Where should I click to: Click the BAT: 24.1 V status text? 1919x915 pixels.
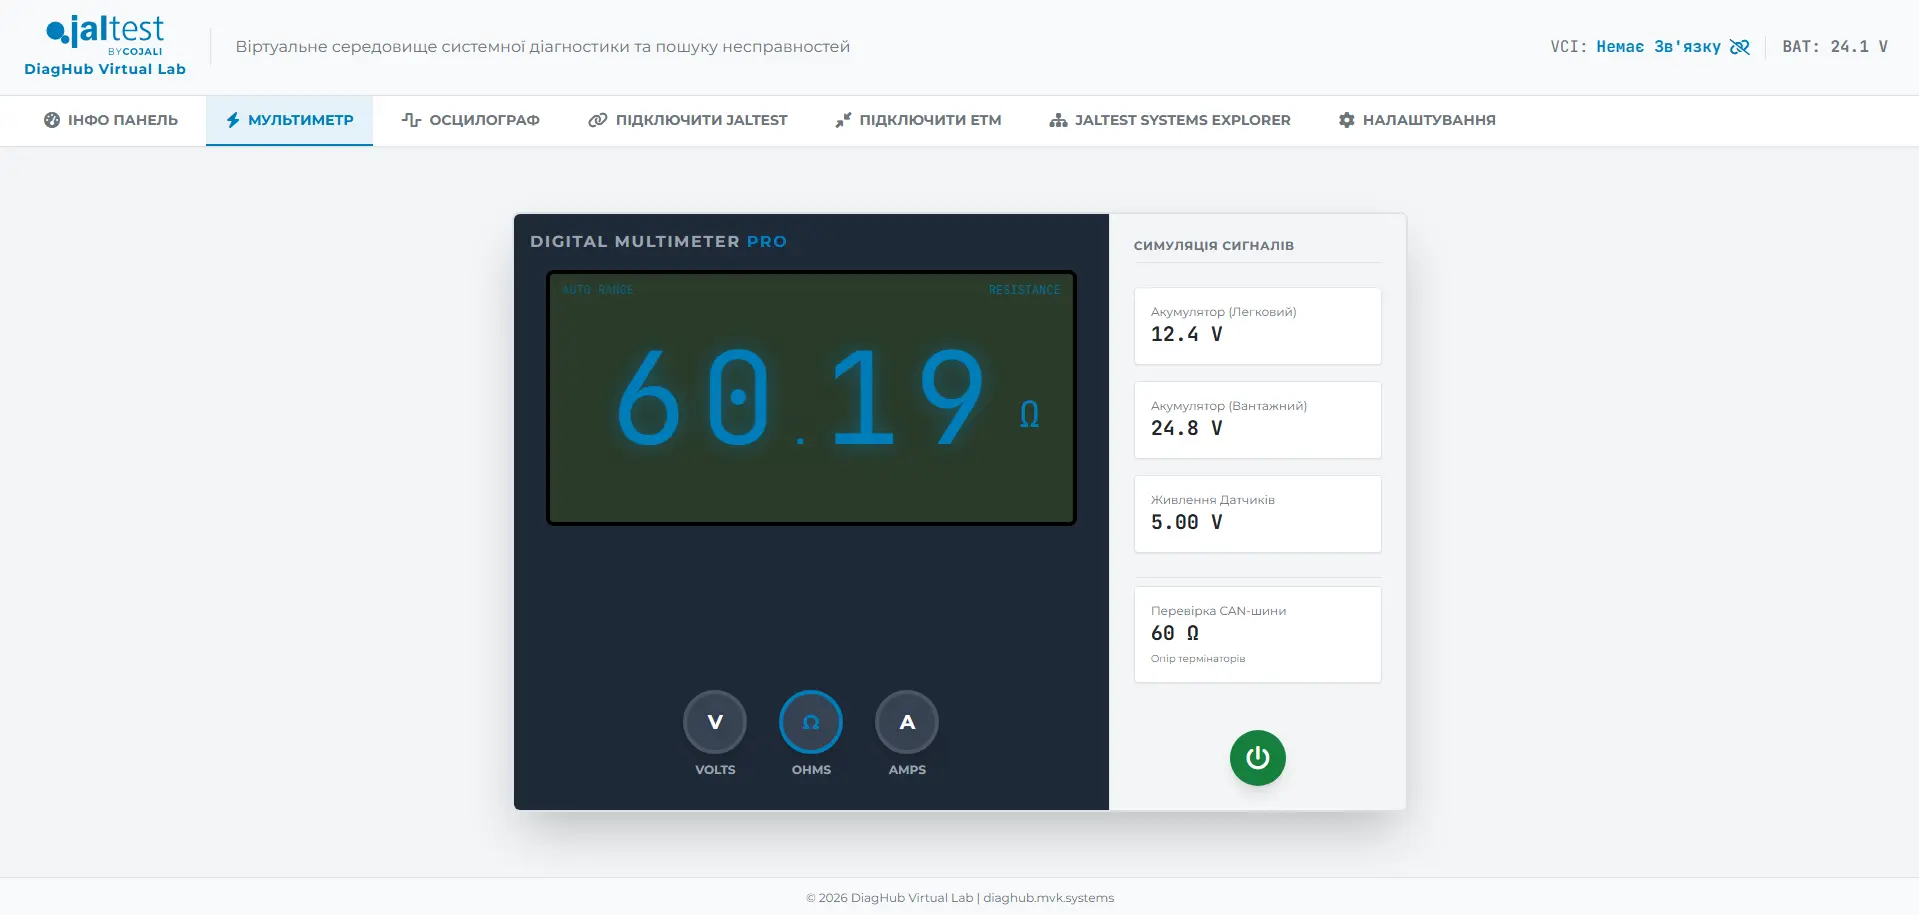(1835, 47)
